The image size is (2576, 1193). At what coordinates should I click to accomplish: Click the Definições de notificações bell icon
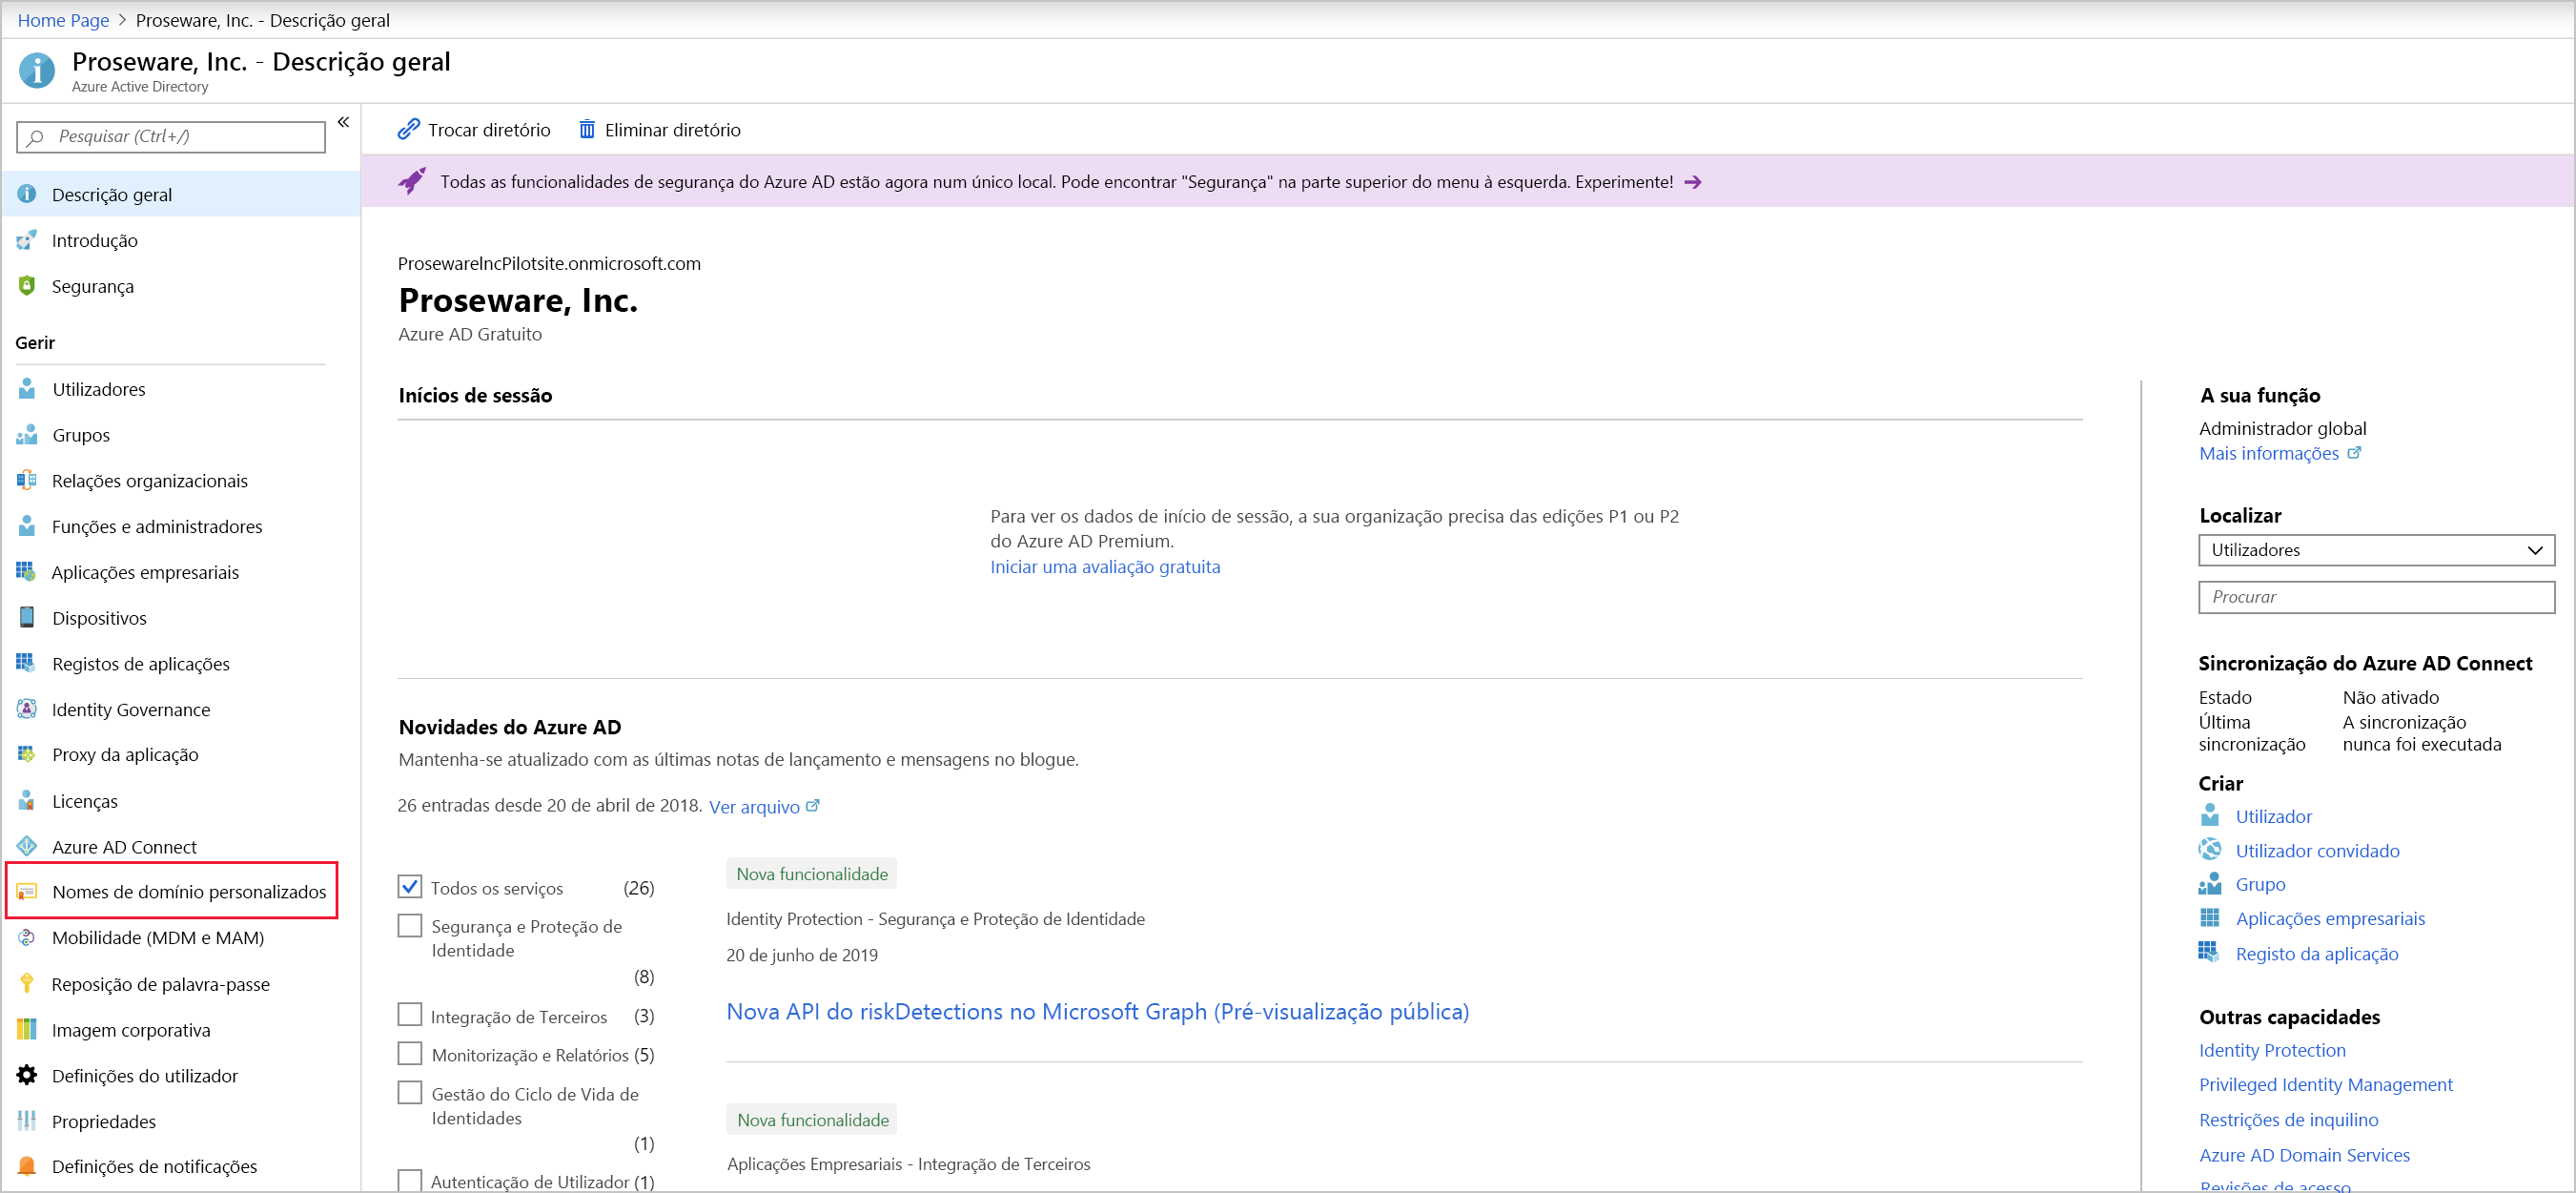tap(27, 1166)
